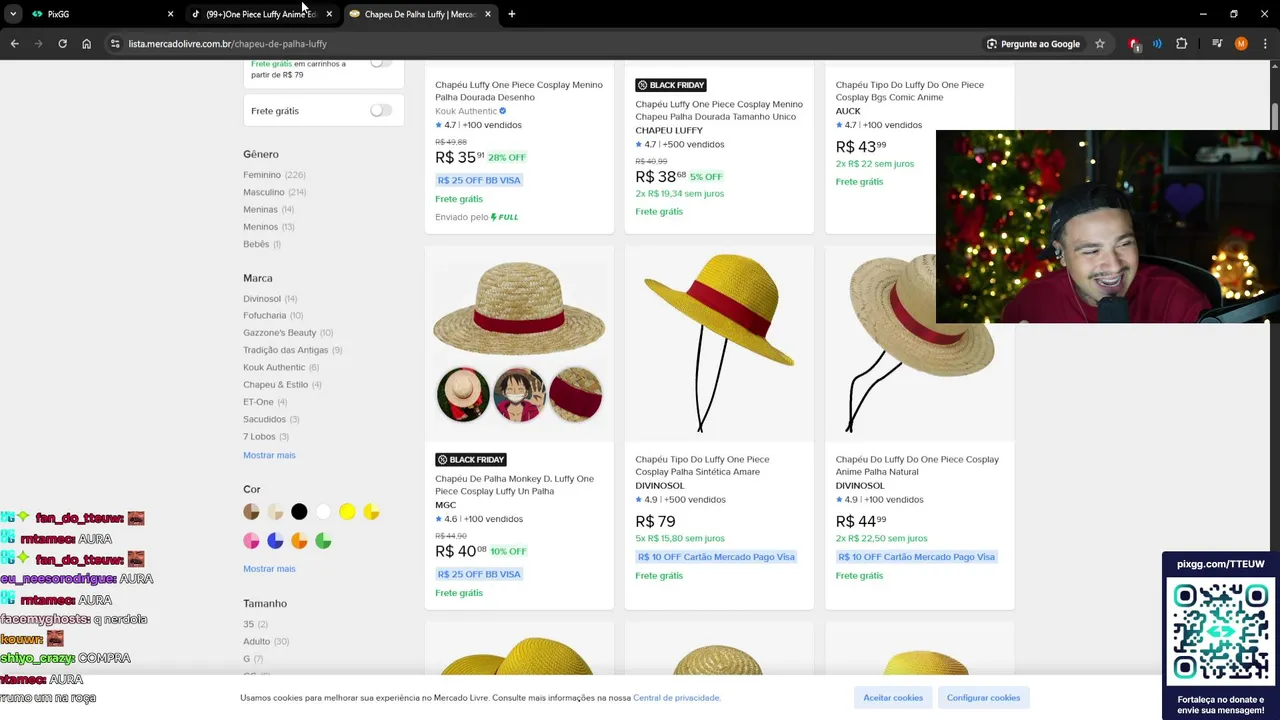Image resolution: width=1280 pixels, height=720 pixels.
Task: Open the Chrome profile avatar
Action: [1241, 44]
